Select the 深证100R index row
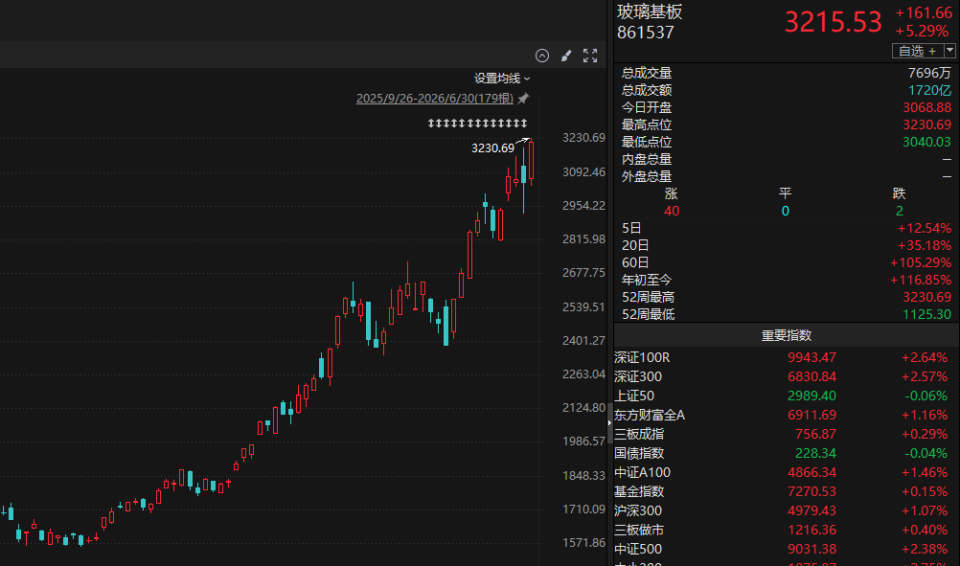Screen dimensions: 960x566 (786, 357)
